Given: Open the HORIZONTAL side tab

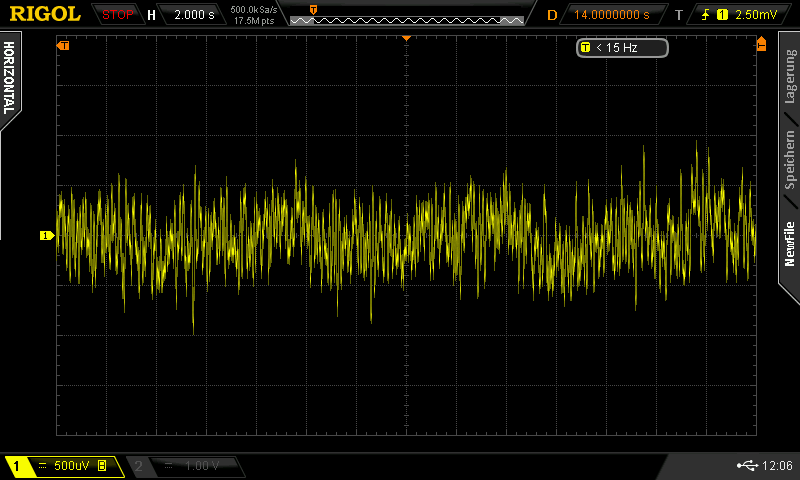Looking at the screenshot, I should coord(9,78).
